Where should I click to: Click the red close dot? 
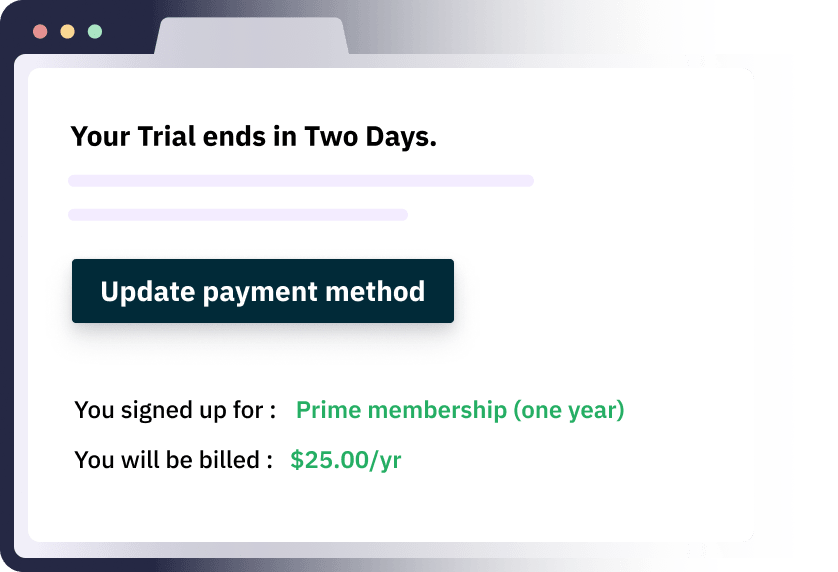pos(40,31)
